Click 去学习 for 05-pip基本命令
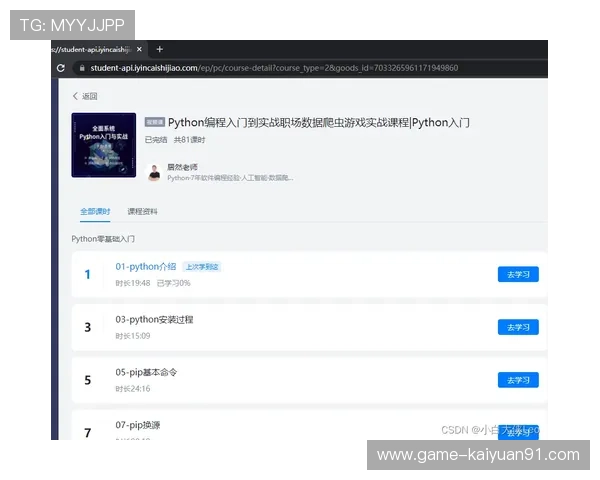This screenshot has height=480, width=600. pyautogui.click(x=518, y=380)
